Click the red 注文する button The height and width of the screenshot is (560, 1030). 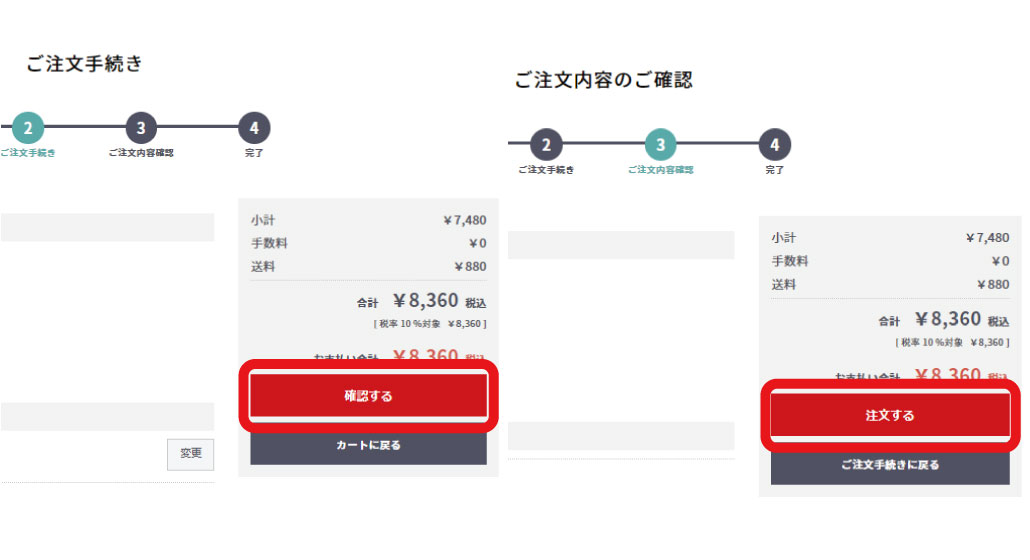pyautogui.click(x=889, y=415)
